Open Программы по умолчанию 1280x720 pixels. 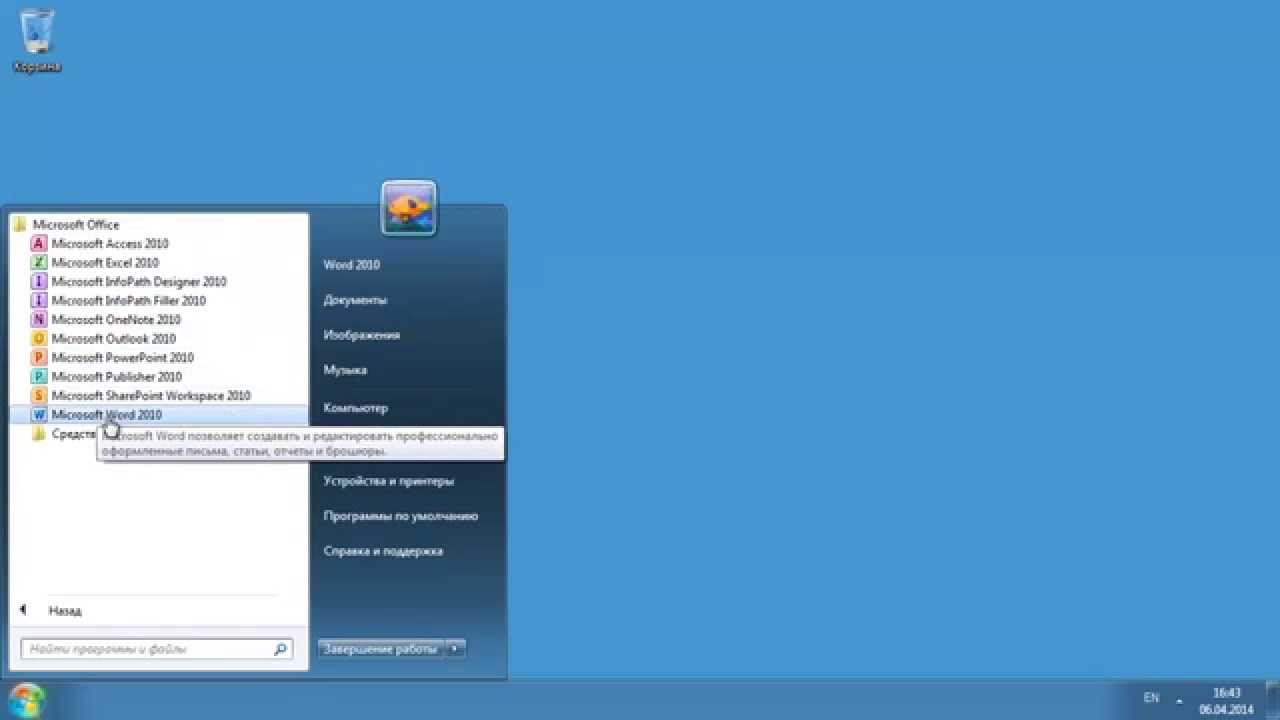pos(400,515)
